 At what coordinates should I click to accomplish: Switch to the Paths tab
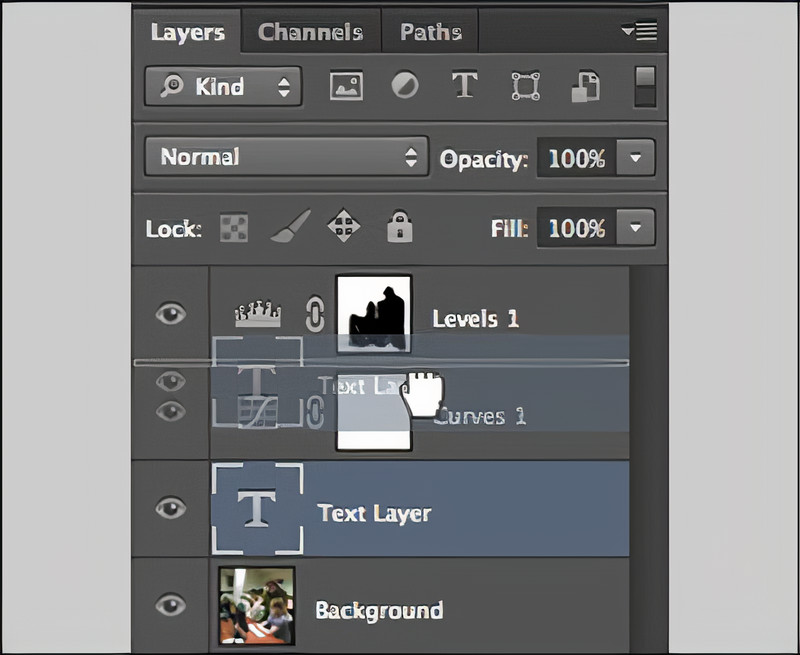point(430,31)
